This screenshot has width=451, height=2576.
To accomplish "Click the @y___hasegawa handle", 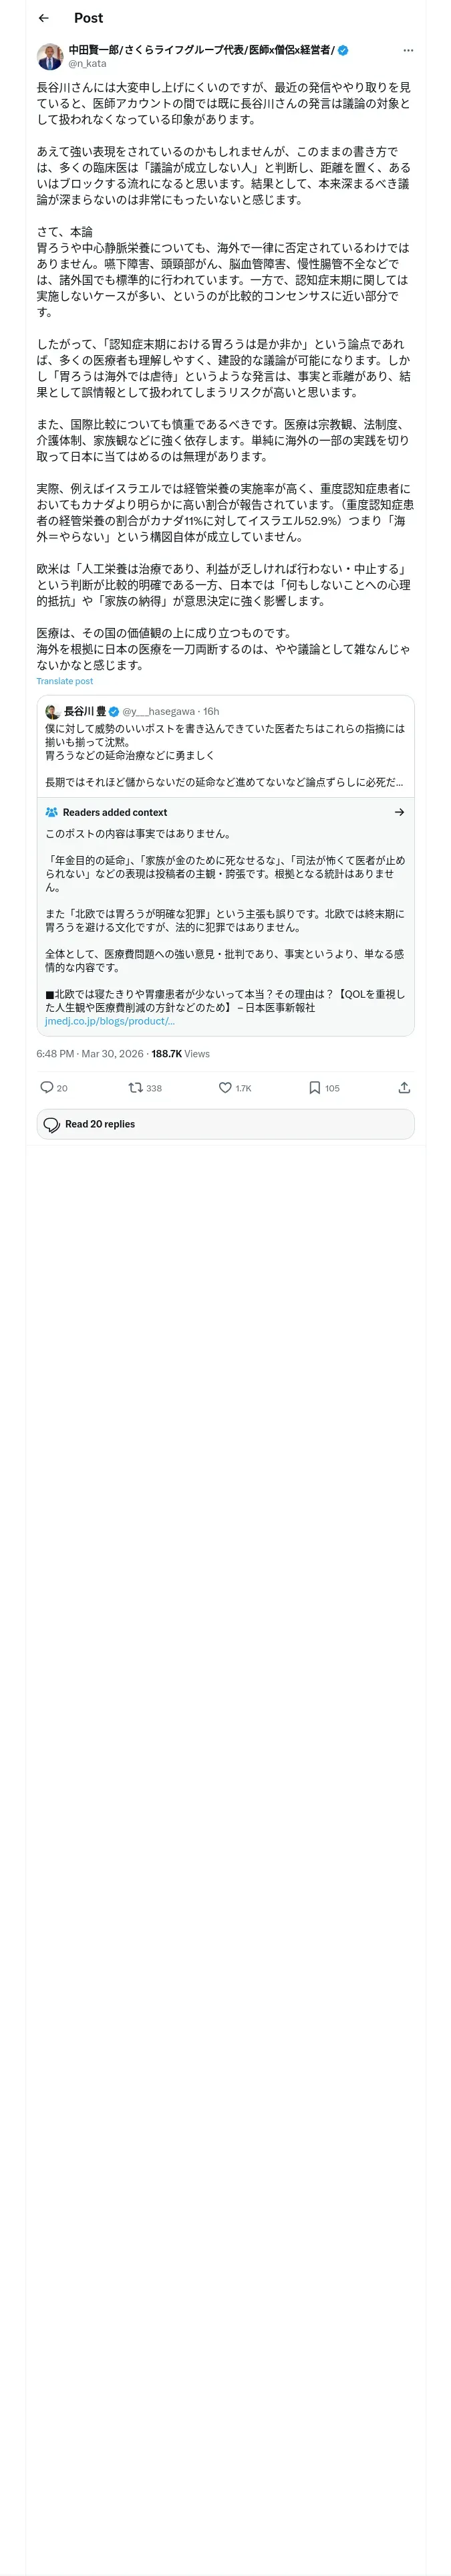I will [159, 711].
